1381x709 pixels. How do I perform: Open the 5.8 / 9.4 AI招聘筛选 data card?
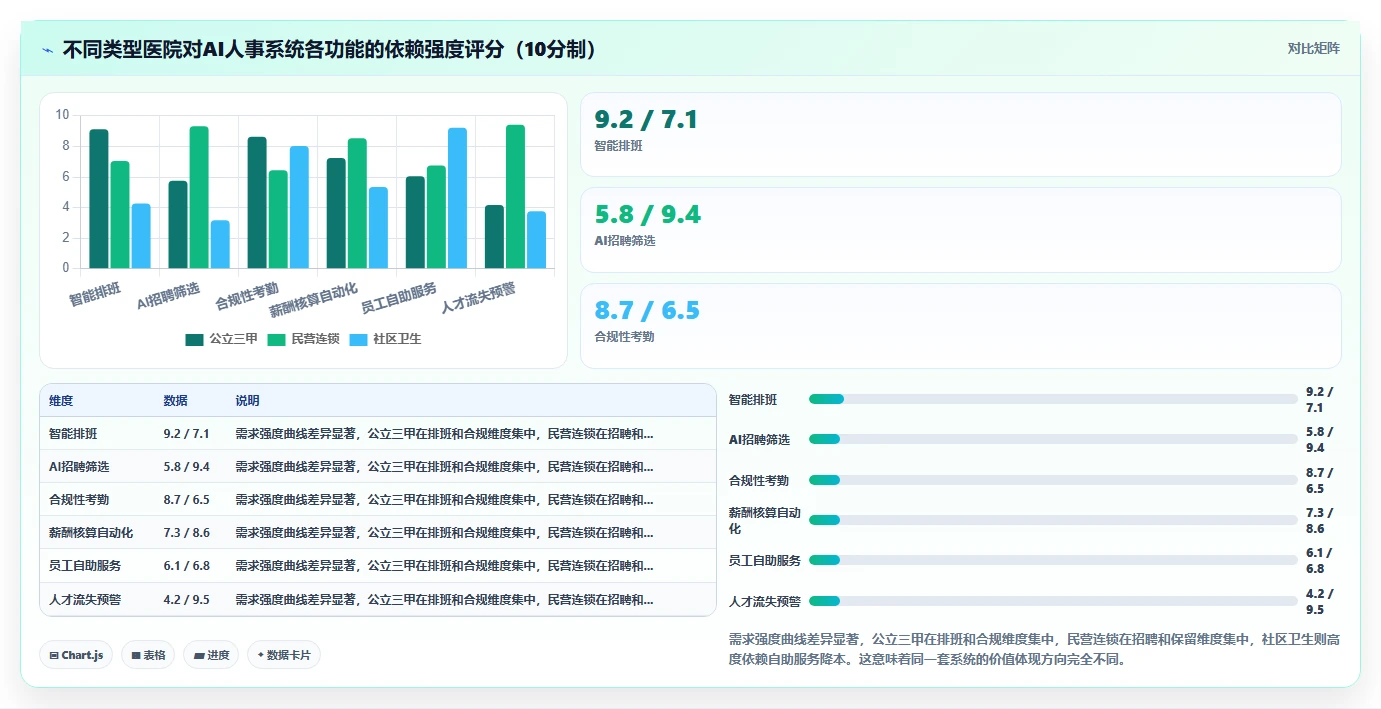(960, 230)
